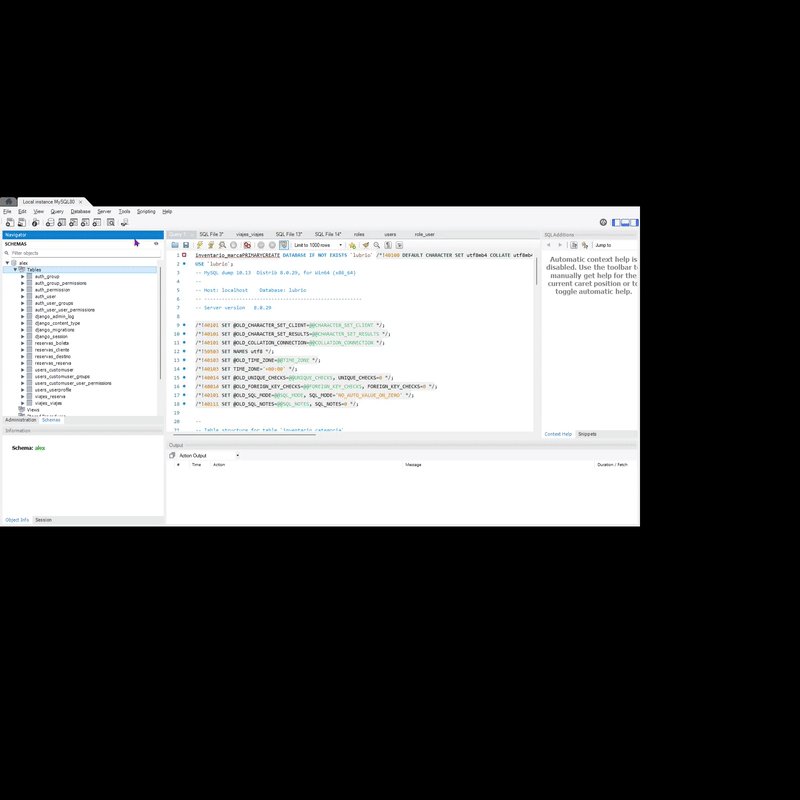Viewport: 800px width, 800px height.
Task: Toggle the bottom output panel visibility
Action: (626, 222)
